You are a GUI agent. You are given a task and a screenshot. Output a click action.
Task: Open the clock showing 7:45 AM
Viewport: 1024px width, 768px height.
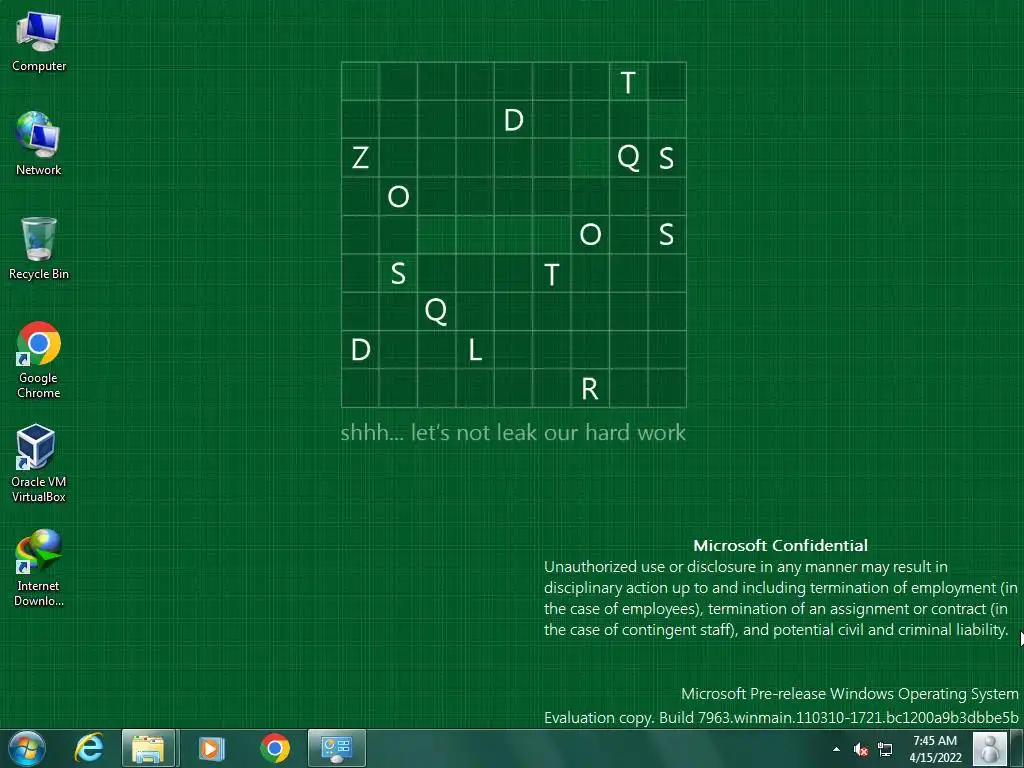pos(935,748)
